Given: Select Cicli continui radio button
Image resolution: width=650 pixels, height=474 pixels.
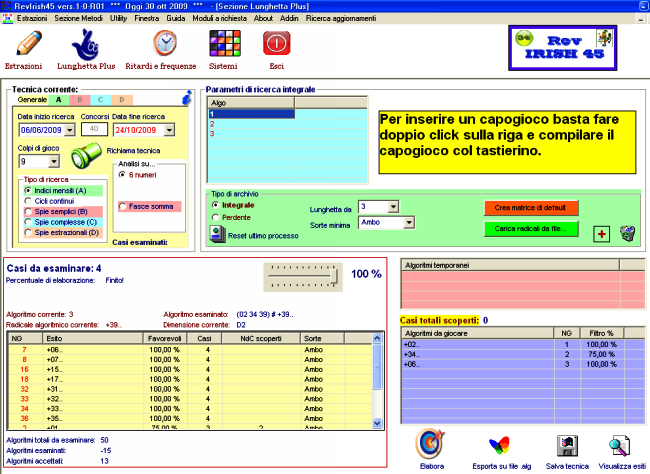Looking at the screenshot, I should coord(28,201).
